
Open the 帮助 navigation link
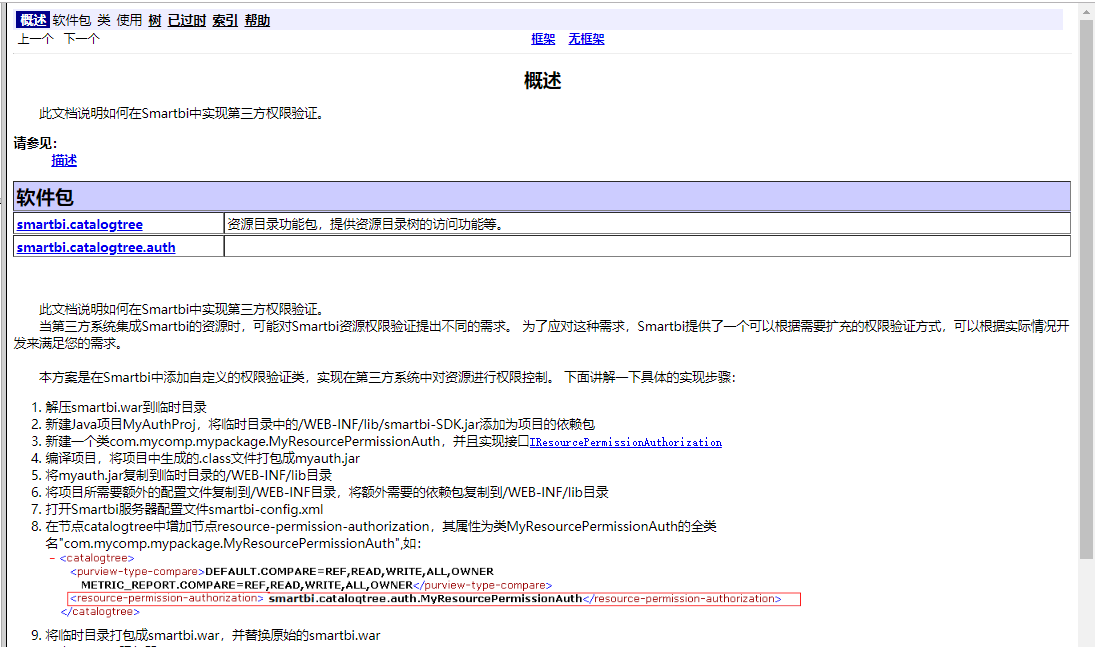point(257,20)
